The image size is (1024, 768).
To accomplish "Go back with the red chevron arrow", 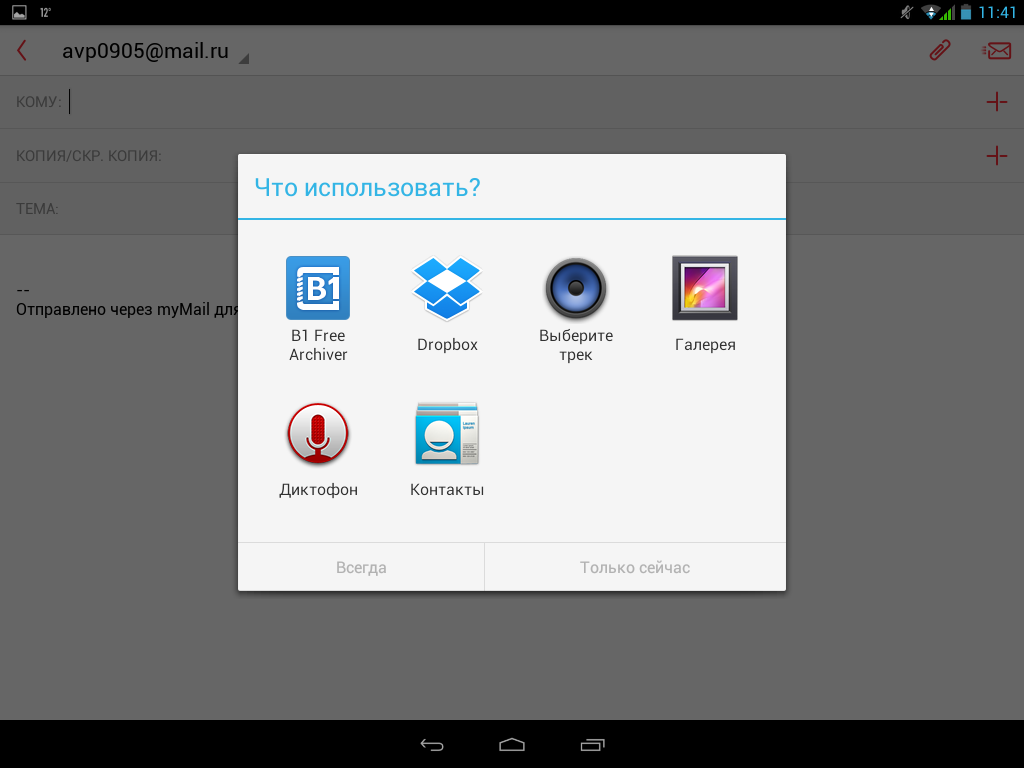I will [22, 50].
